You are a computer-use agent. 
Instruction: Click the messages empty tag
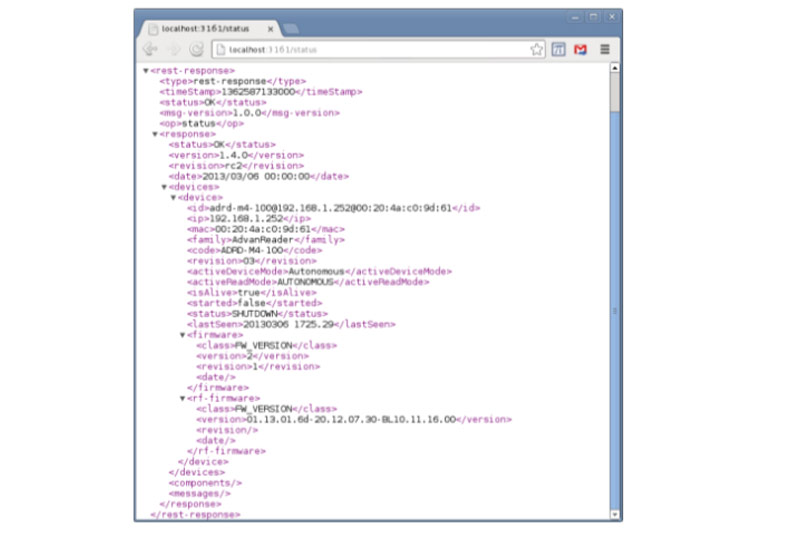point(199,494)
